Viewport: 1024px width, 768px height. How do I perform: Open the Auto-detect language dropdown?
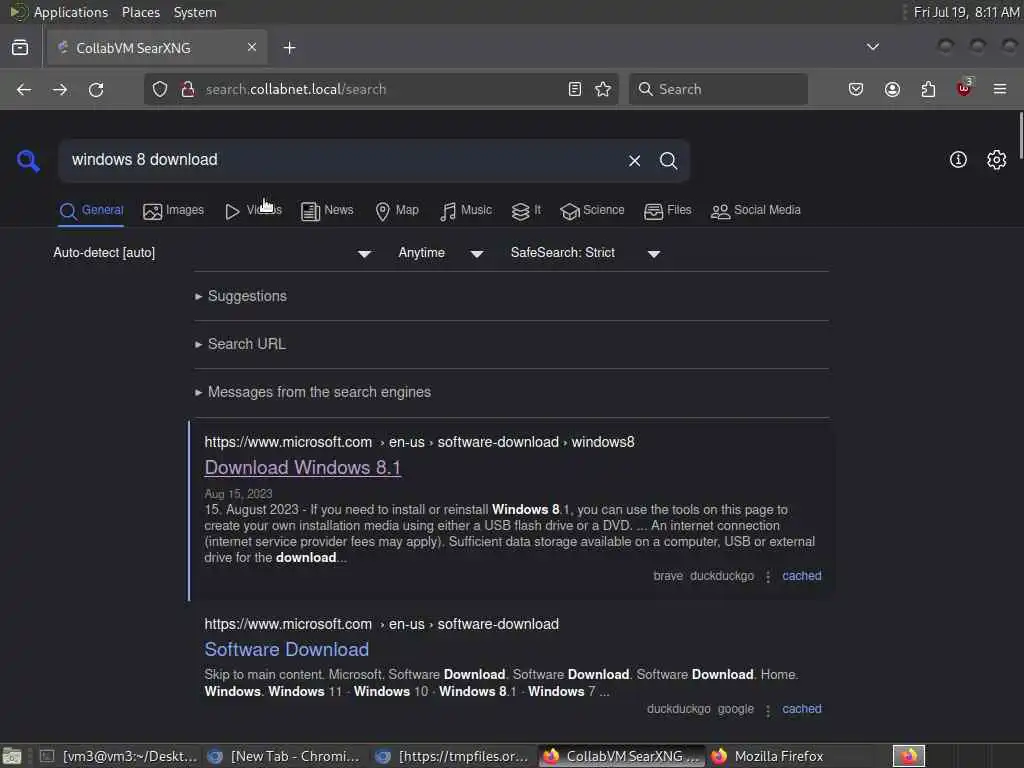pyautogui.click(x=212, y=253)
